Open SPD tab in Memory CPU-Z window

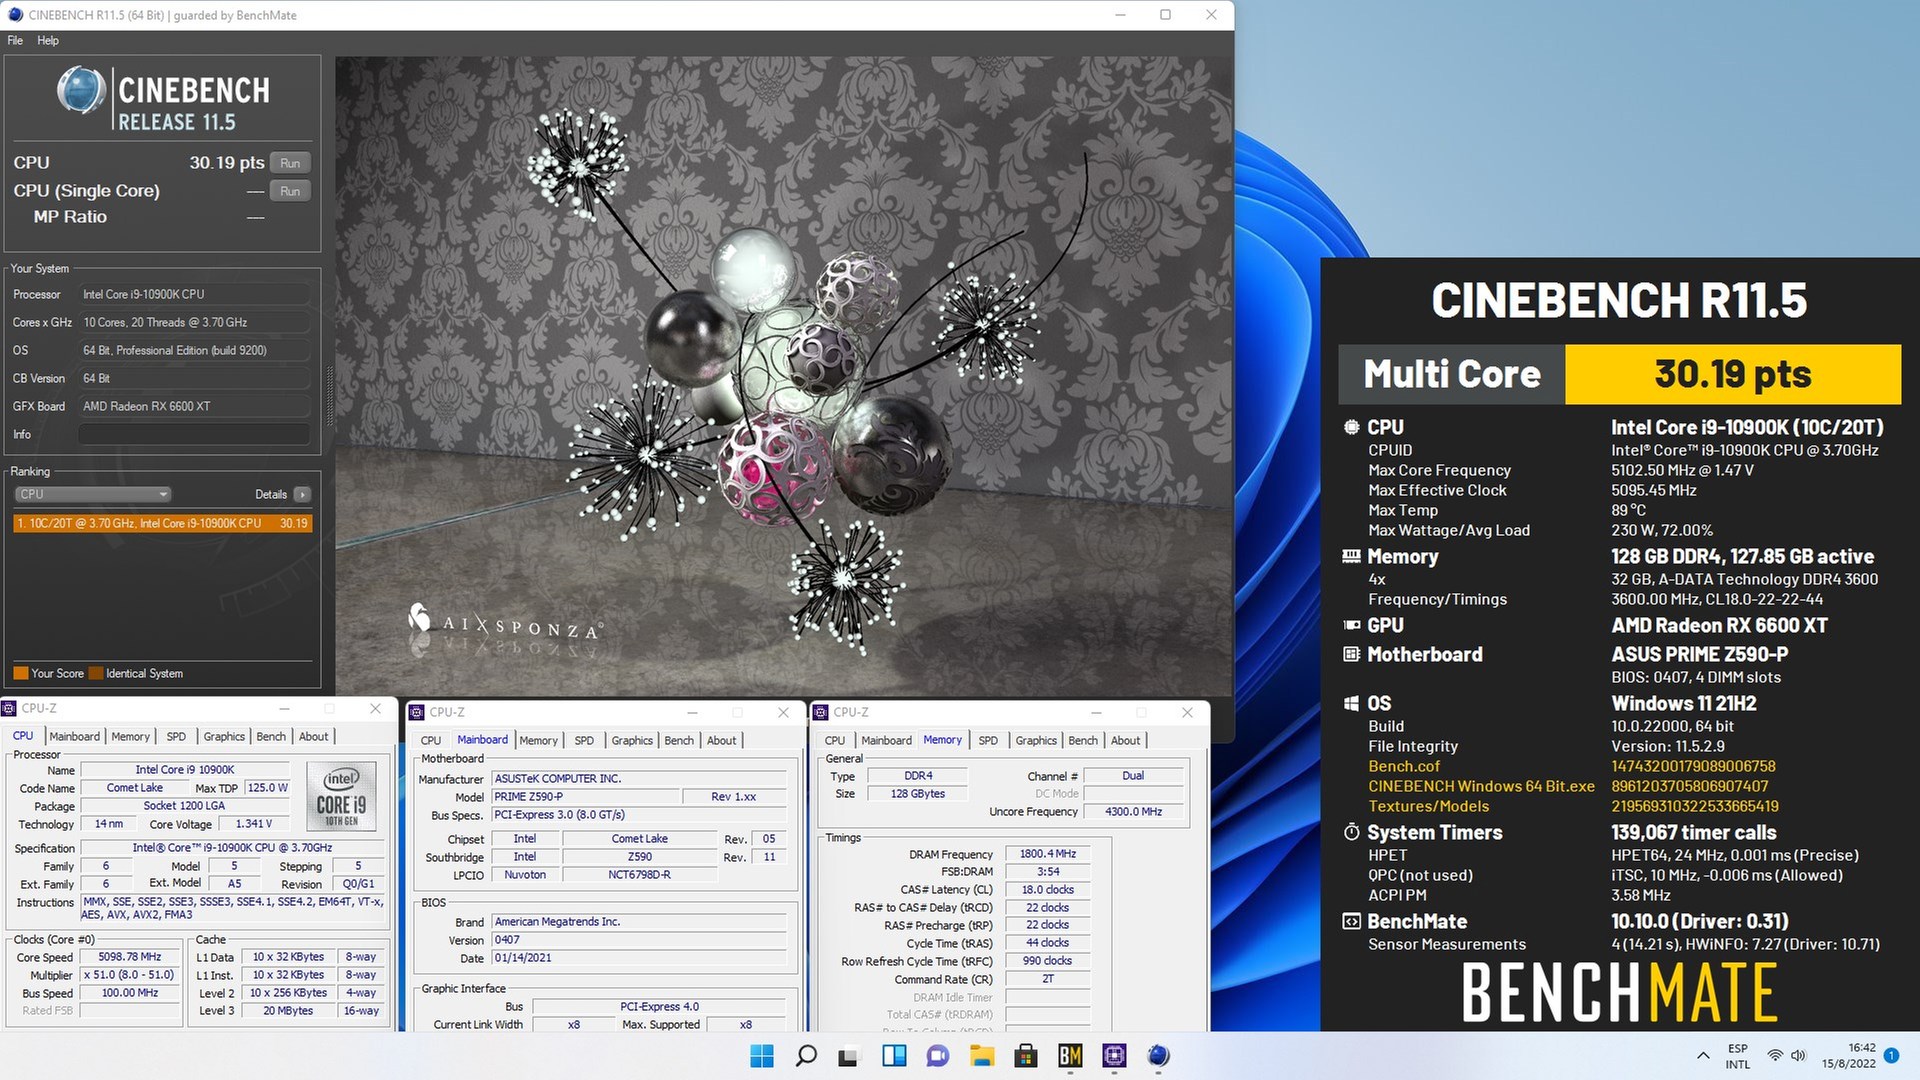coord(988,740)
